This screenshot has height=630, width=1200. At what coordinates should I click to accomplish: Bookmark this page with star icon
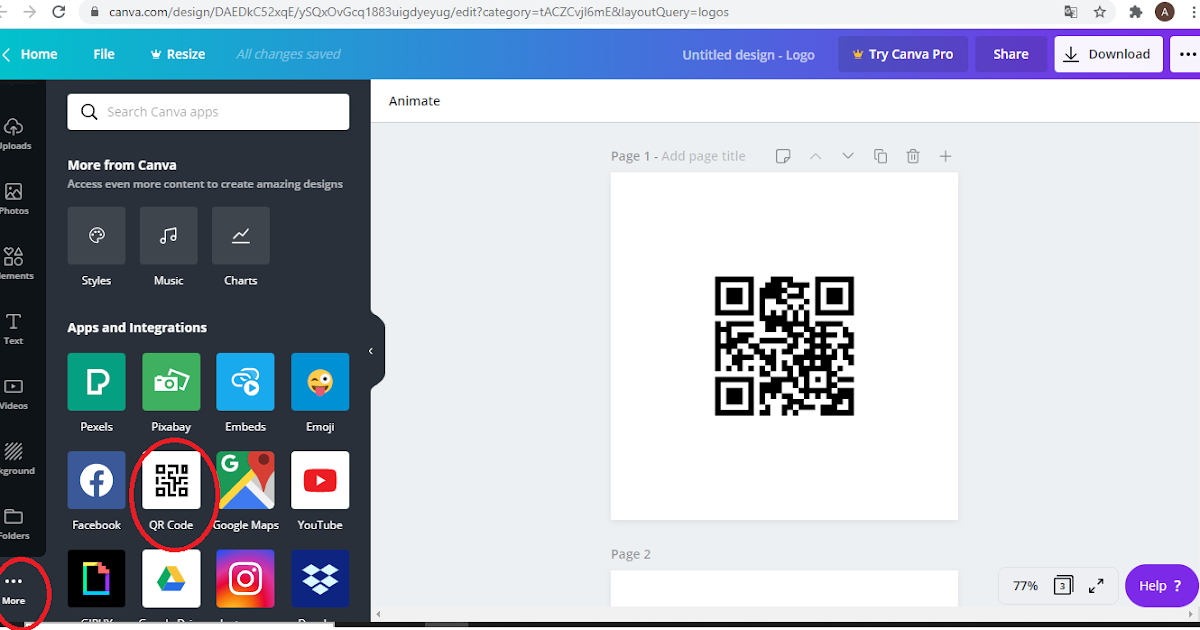pyautogui.click(x=1100, y=12)
